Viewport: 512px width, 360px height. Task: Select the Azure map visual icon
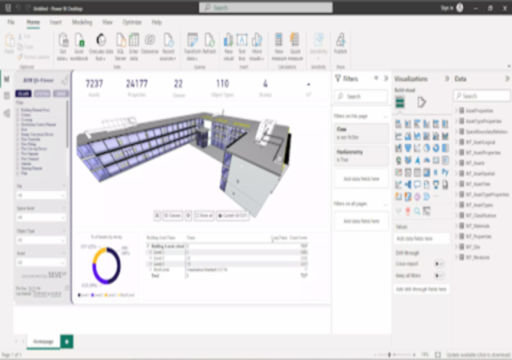point(417,160)
